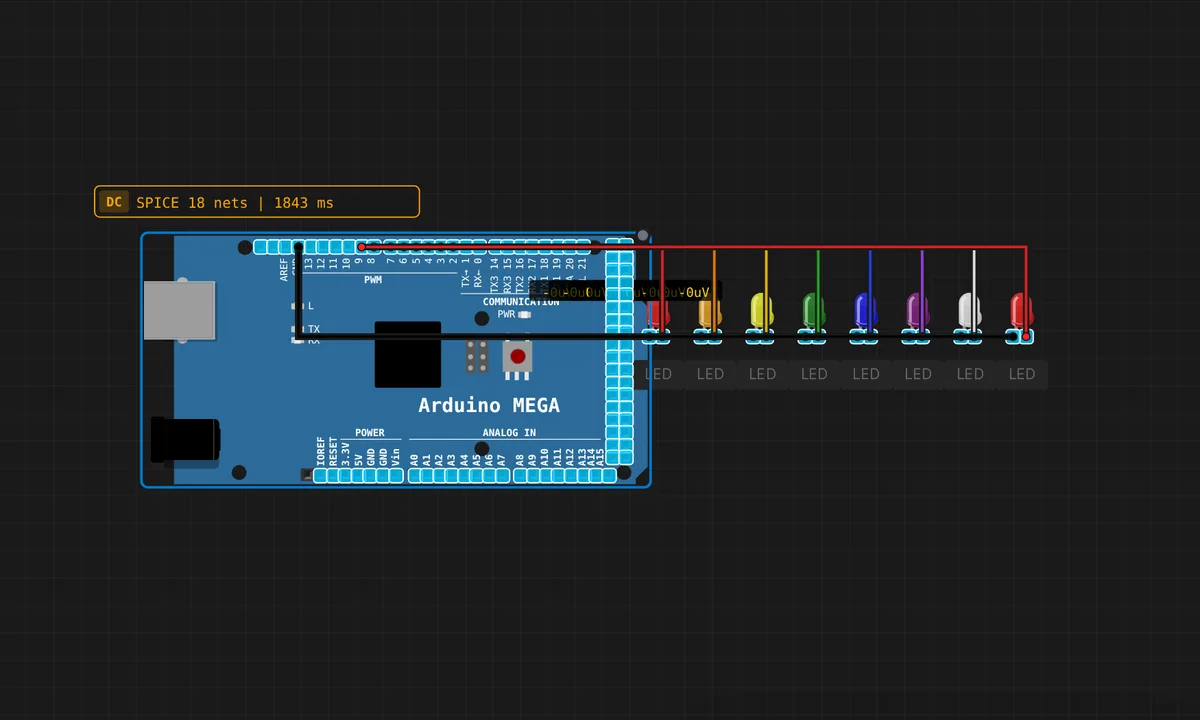Screen dimensions: 1200x720
Task: Click the A0 pin in the ANALOG IN header
Action: coord(414,476)
